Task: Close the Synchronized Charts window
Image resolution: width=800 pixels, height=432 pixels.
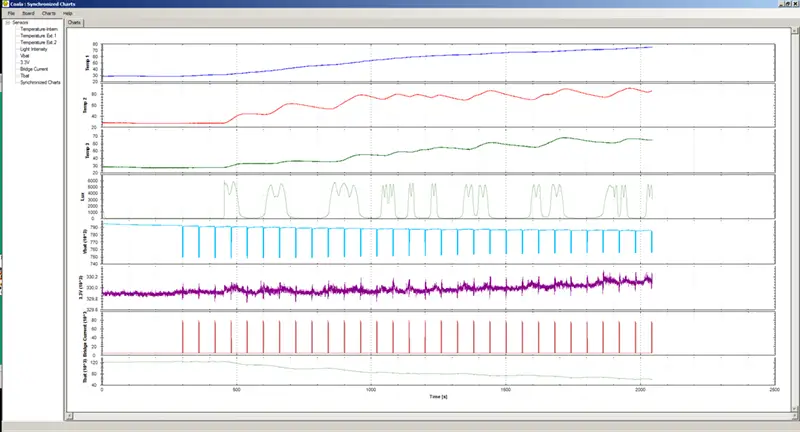Action: click(x=795, y=4)
